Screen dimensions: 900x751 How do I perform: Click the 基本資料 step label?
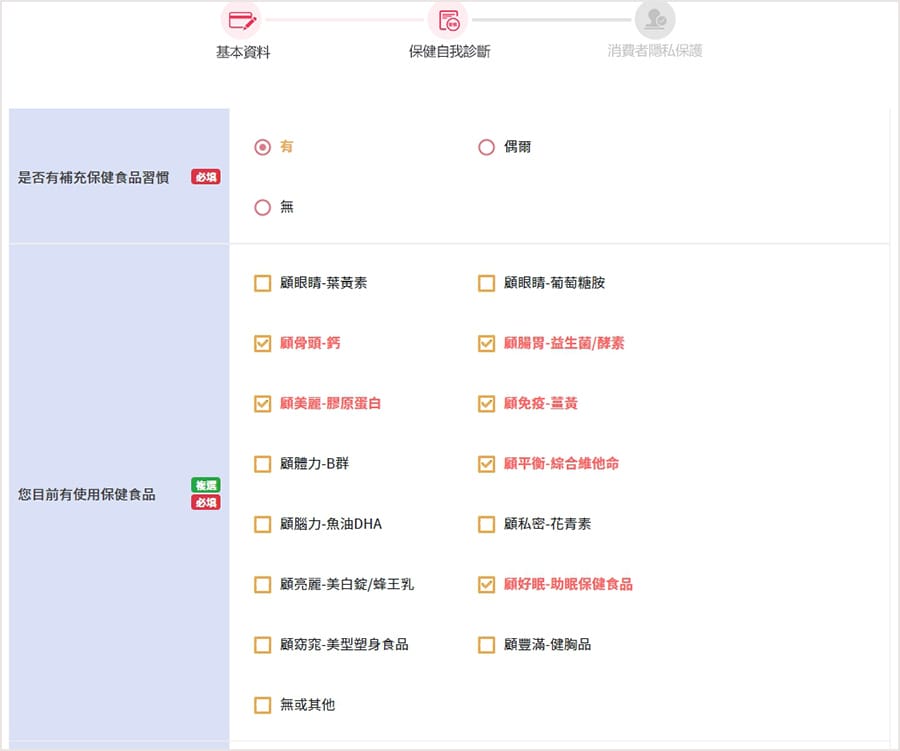[x=243, y=52]
